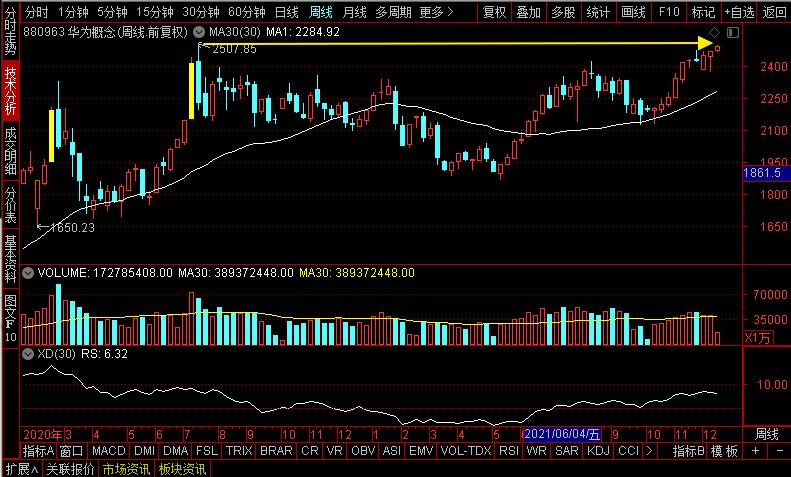The image size is (791, 477).
Task: Select the 指标B tab
Action: 688,451
